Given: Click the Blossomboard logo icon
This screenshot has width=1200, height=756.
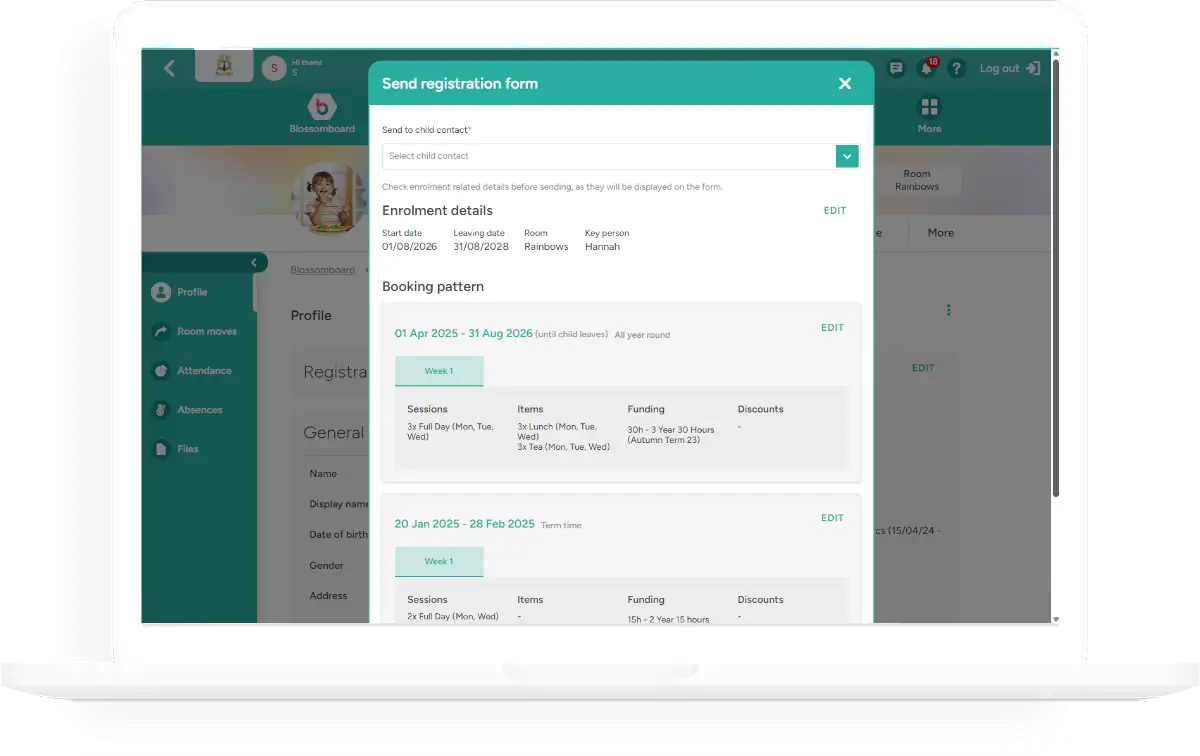Looking at the screenshot, I should (x=322, y=107).
